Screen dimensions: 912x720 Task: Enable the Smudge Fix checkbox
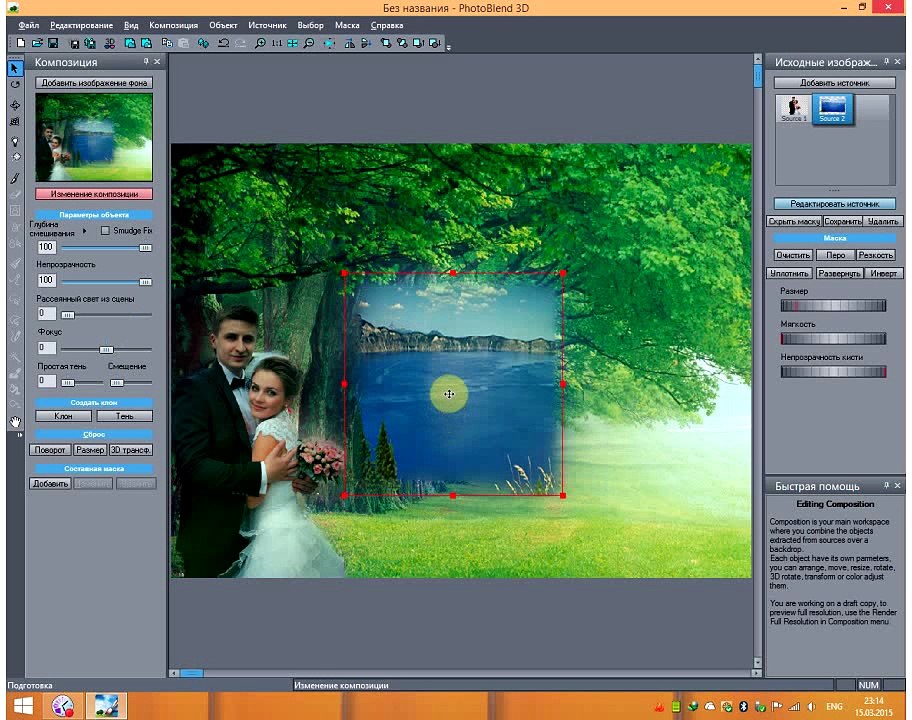(x=106, y=231)
